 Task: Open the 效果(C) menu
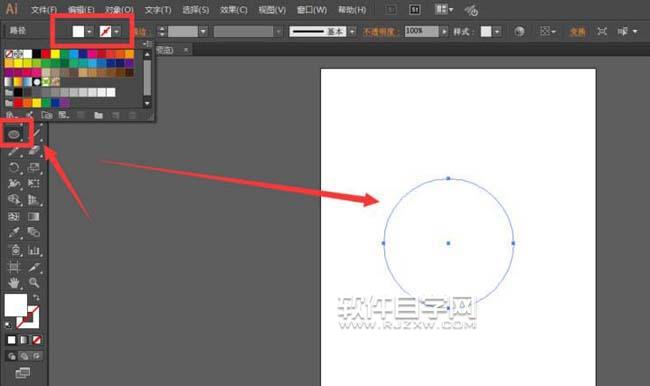[234, 10]
